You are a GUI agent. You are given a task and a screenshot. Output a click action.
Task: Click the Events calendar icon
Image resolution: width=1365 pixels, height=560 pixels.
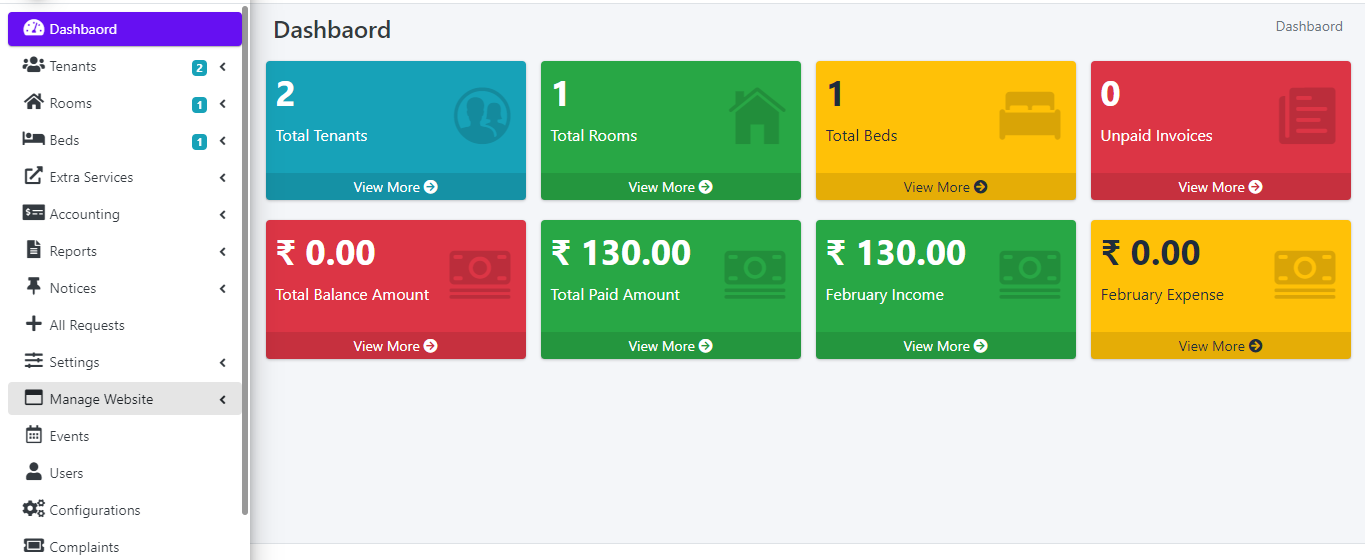coord(33,436)
